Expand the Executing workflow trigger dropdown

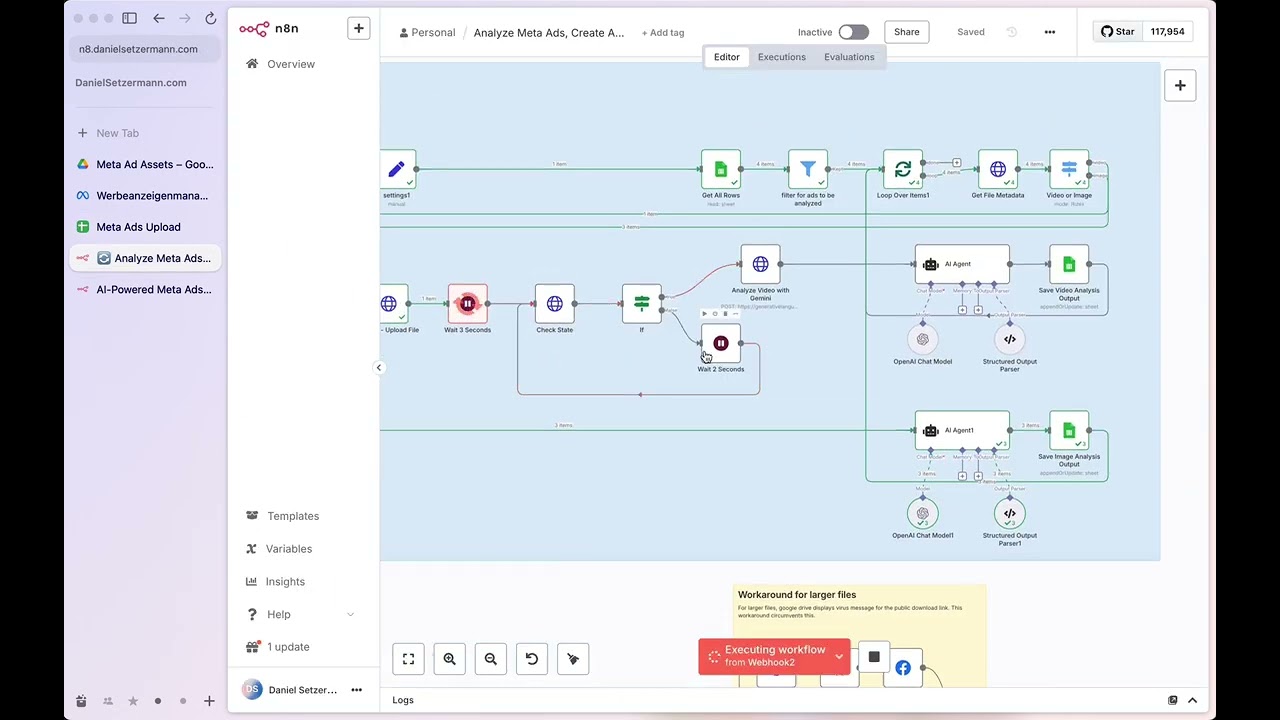click(x=839, y=657)
